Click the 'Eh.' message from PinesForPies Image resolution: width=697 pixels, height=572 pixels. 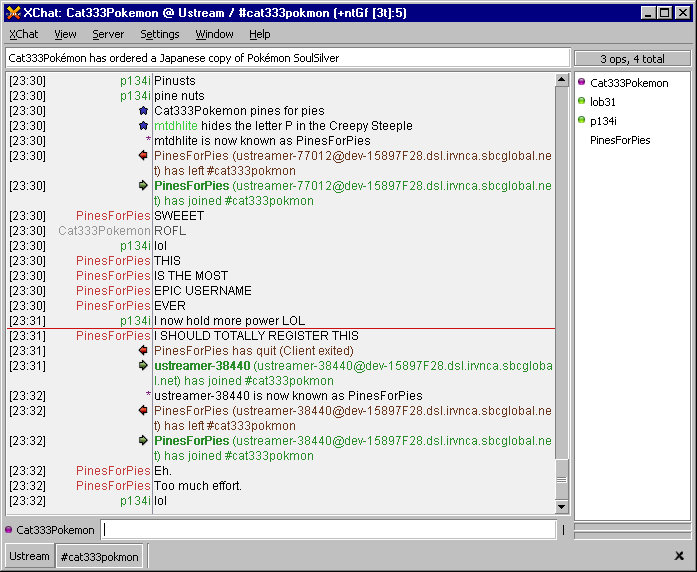pyautogui.click(x=163, y=471)
